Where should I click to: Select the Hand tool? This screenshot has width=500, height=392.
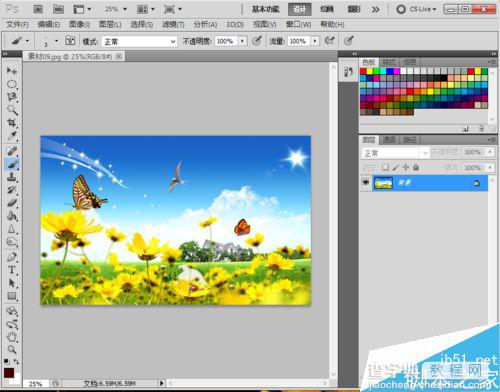pyautogui.click(x=12, y=337)
